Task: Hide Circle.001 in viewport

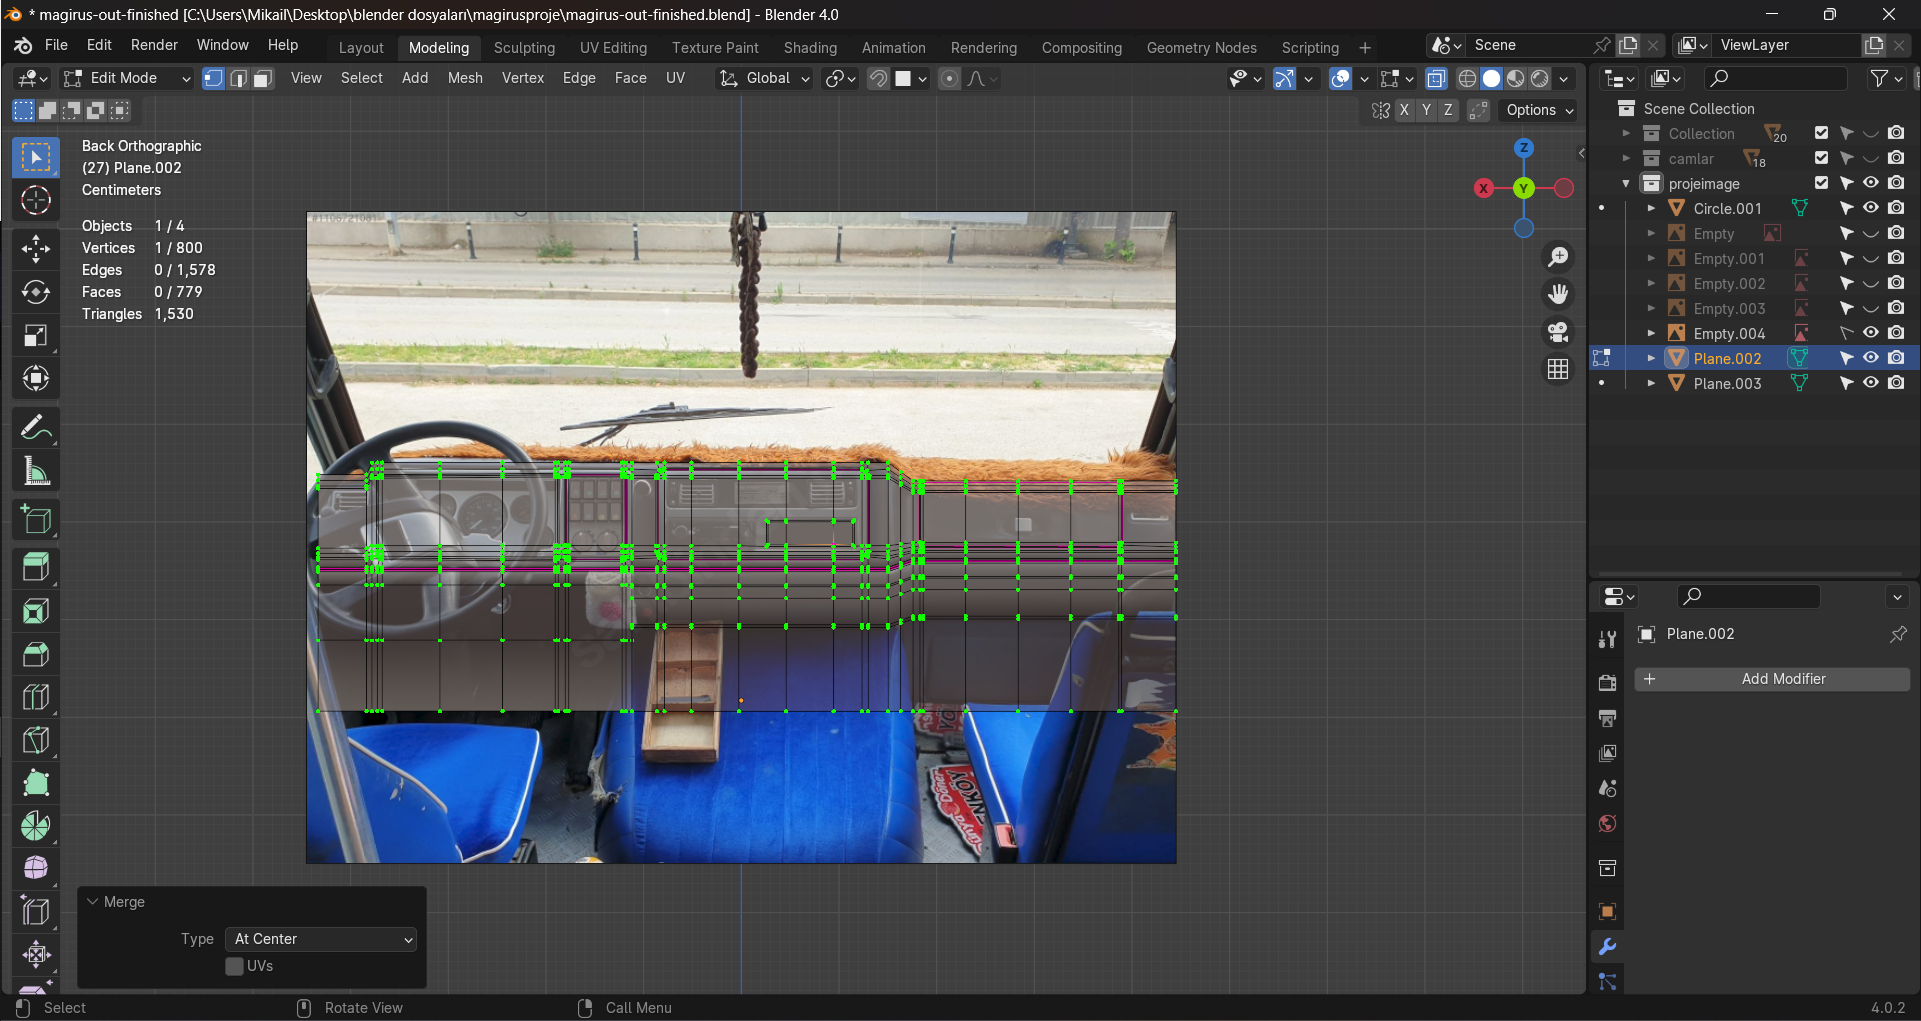Action: (x=1870, y=208)
